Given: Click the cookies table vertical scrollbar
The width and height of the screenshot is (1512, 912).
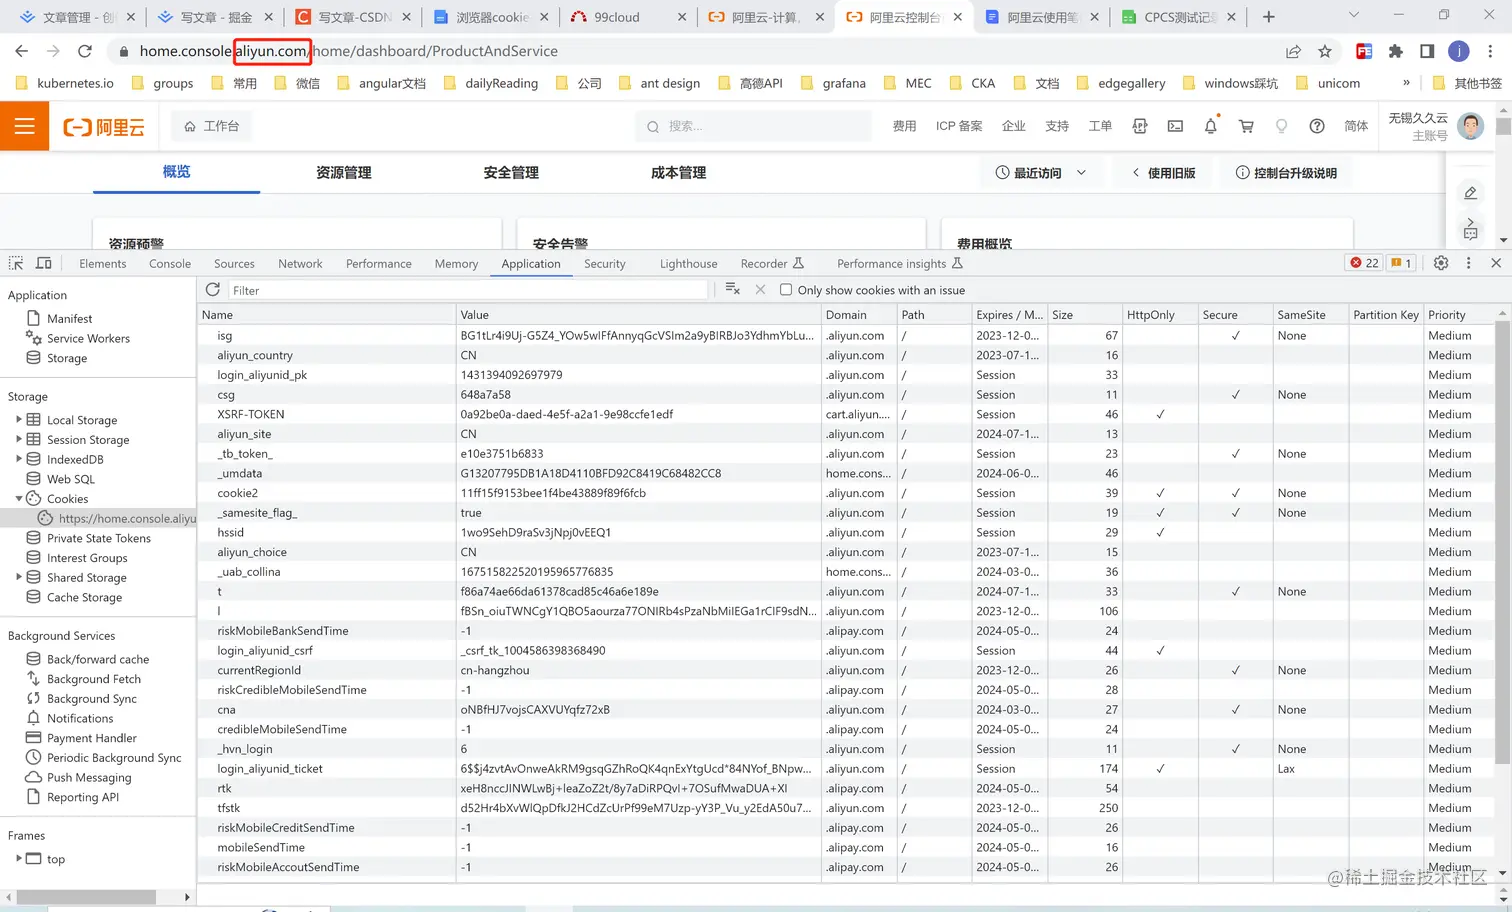Looking at the screenshot, I should pos(1502,544).
